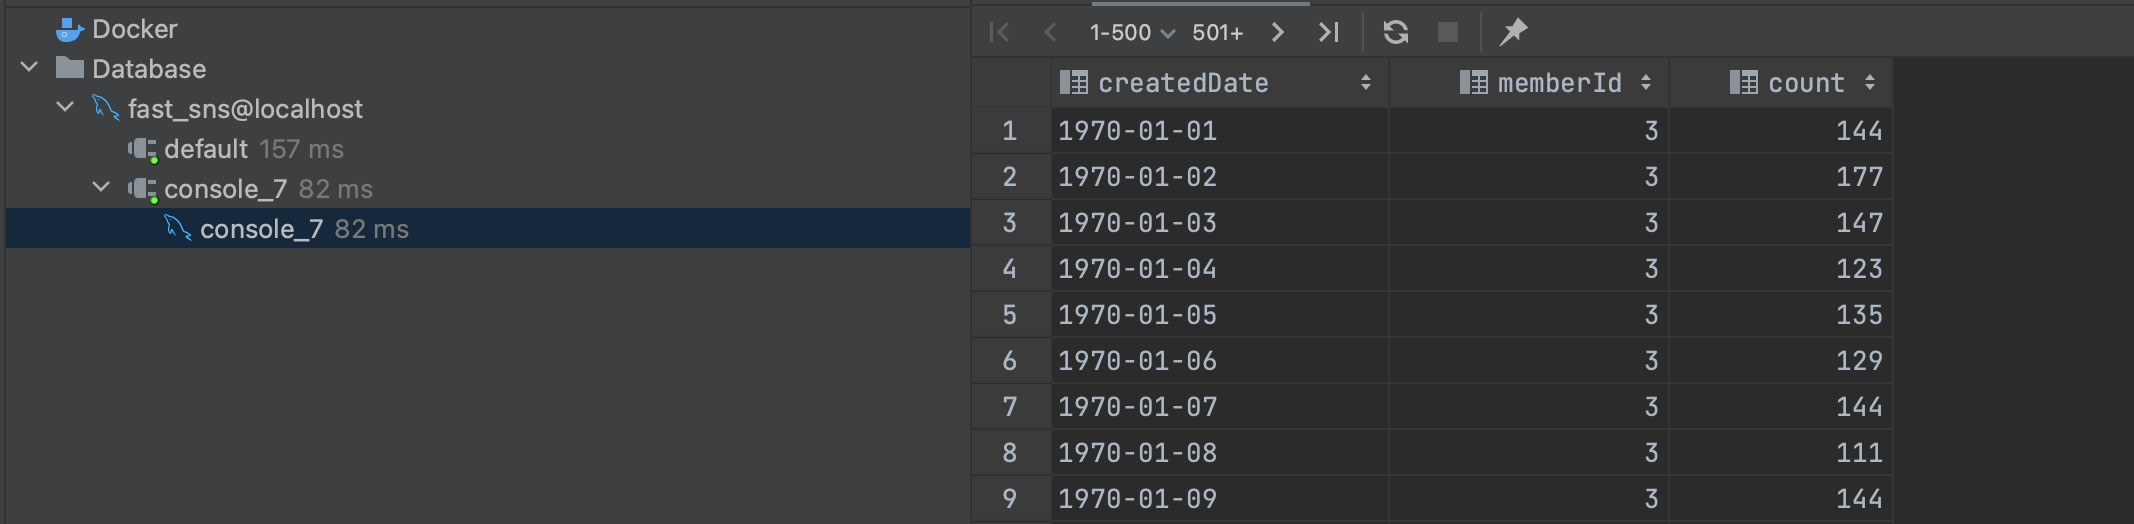The image size is (2134, 524).
Task: Click the 501+ row count link
Action: 1217,32
